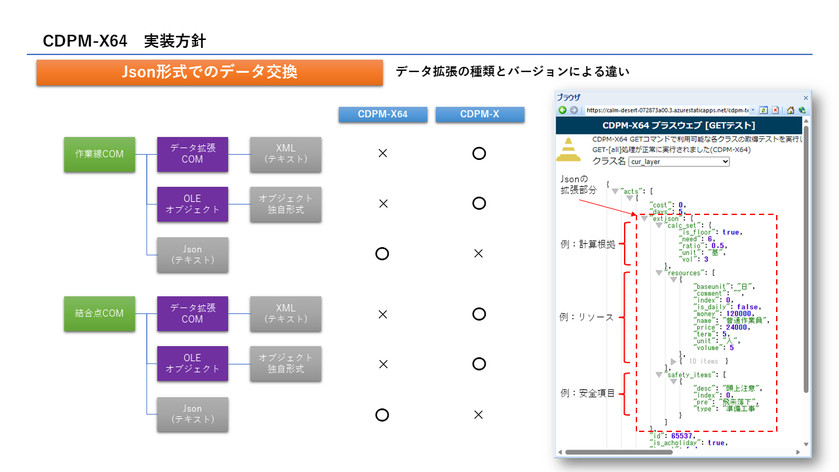Viewport: 839px width, 472px height.
Task: Select "データ拡張 COM" box beside 作業線COM
Action: pos(193,154)
